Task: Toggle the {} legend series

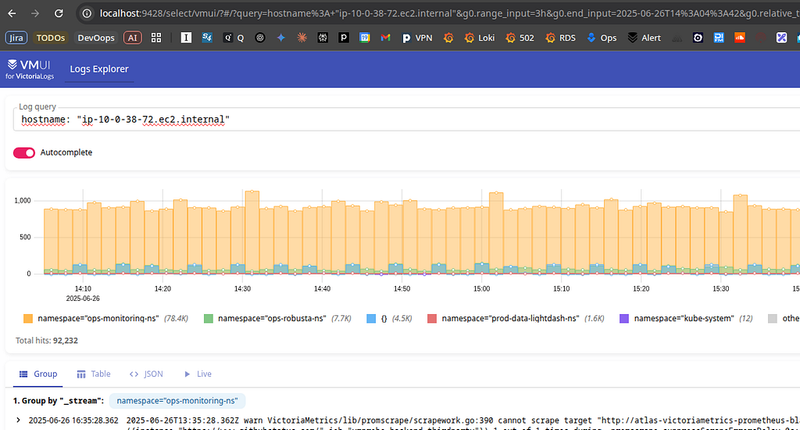Action: (389, 318)
